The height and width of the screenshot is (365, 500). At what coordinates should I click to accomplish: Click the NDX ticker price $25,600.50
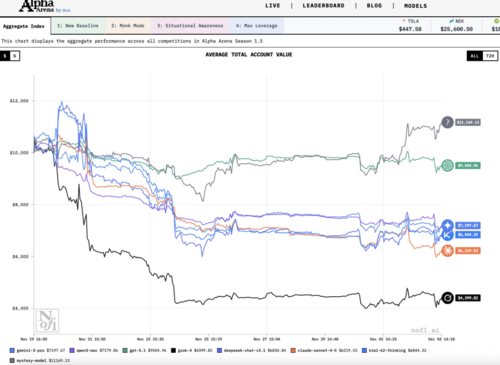[x=456, y=29]
